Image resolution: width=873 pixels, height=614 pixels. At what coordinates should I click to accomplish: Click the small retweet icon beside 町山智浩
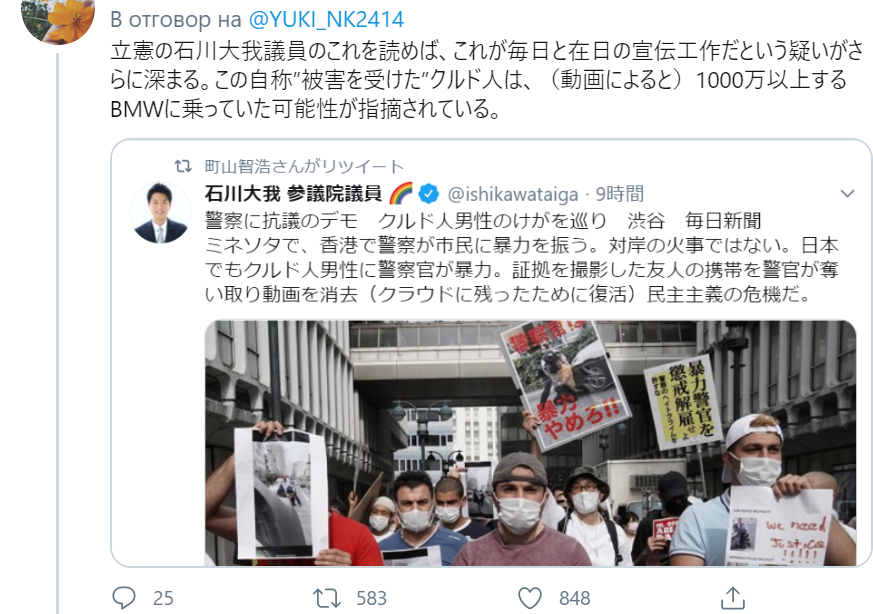pyautogui.click(x=183, y=166)
